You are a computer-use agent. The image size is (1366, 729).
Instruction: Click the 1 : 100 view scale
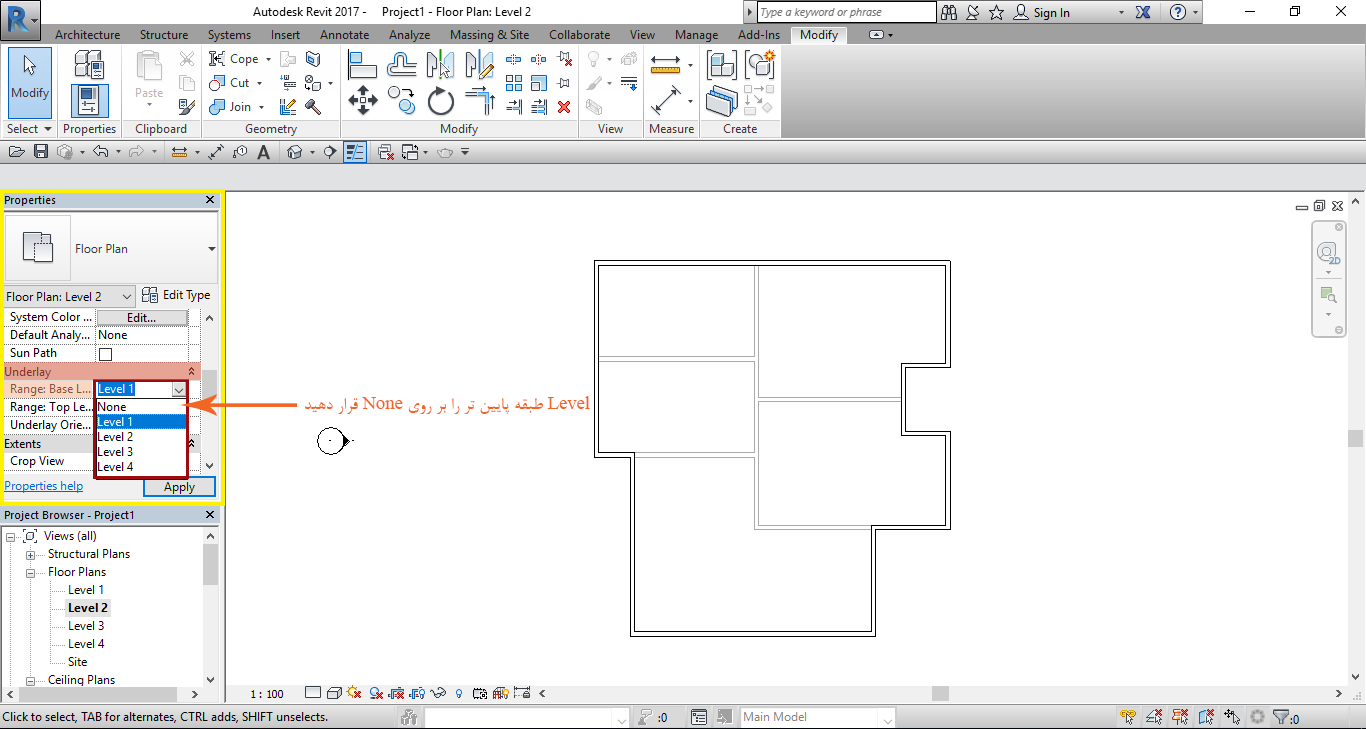point(266,693)
